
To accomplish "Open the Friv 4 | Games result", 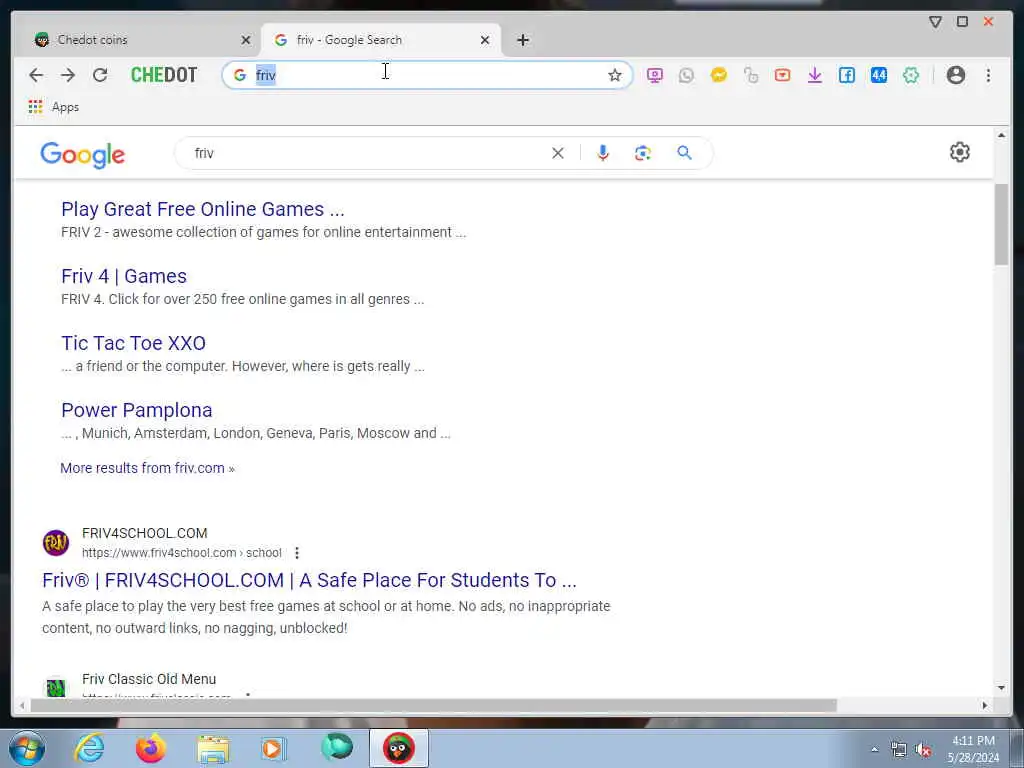I will 124,276.
